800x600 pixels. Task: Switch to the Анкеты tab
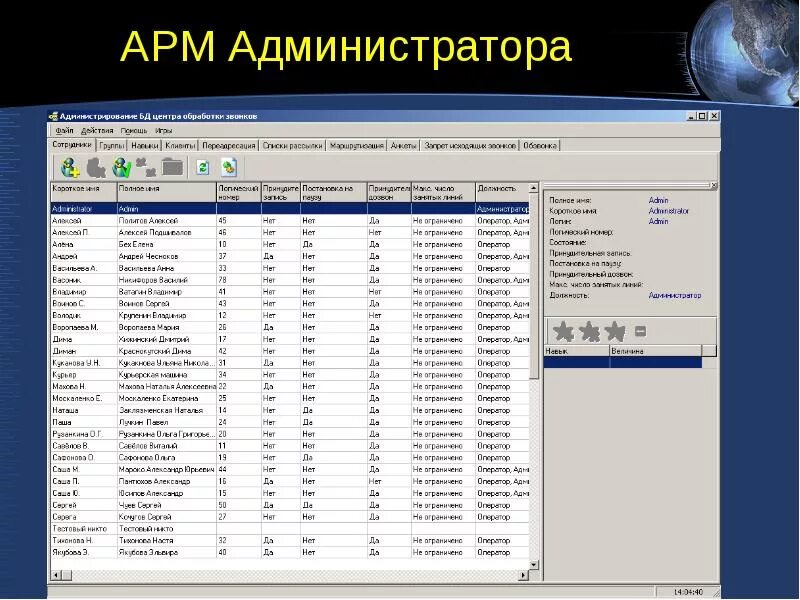tap(404, 146)
